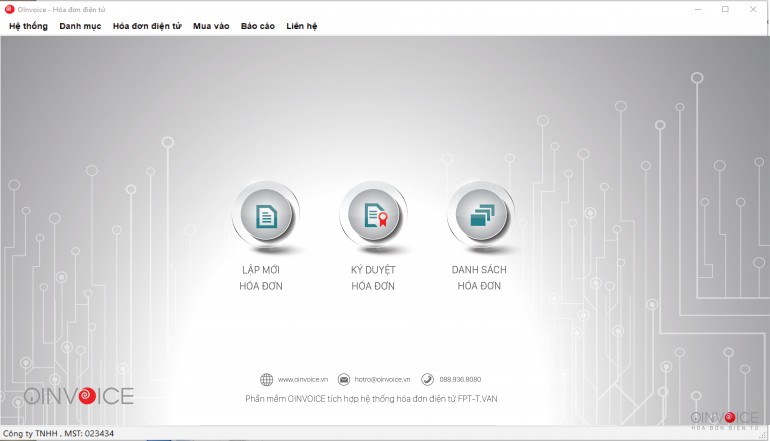Screen dimensions: 770x441
Task: Click the OInvoice app icon in the title bar
Action: pos(9,9)
